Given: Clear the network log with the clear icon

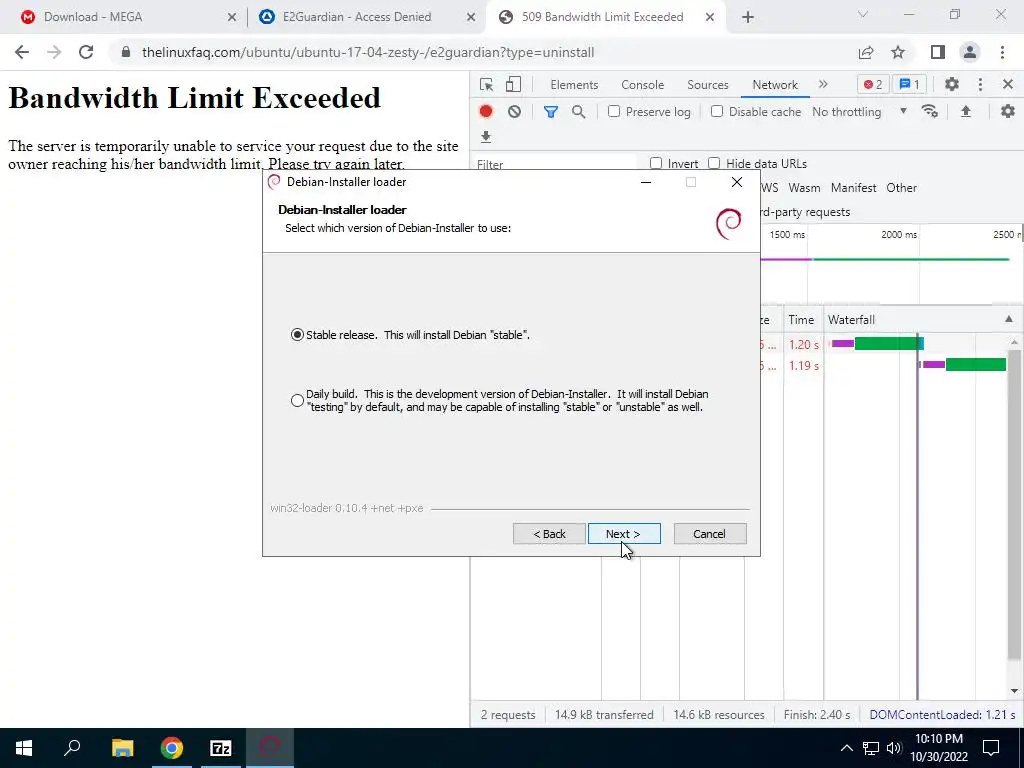Looking at the screenshot, I should point(515,112).
